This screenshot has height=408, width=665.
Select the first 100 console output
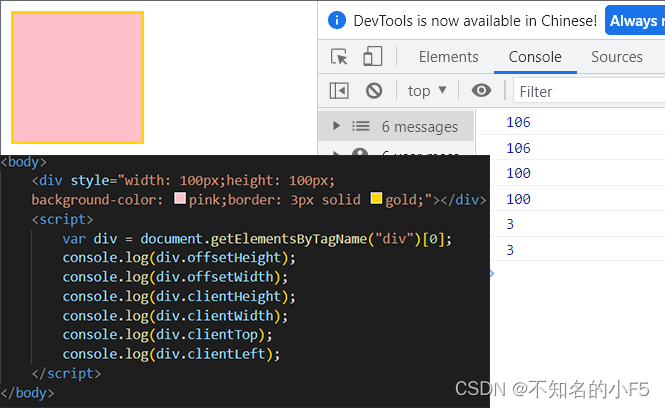tap(518, 173)
